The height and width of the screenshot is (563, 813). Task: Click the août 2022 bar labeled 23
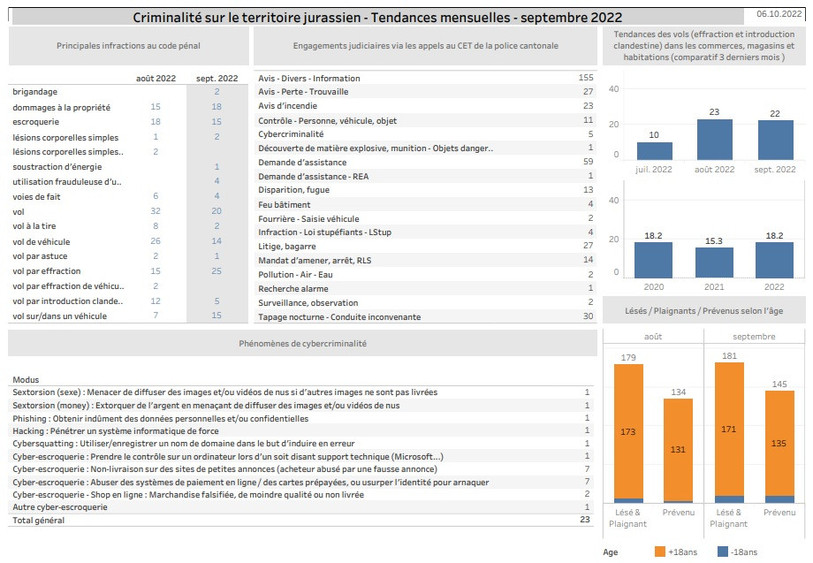(x=714, y=139)
